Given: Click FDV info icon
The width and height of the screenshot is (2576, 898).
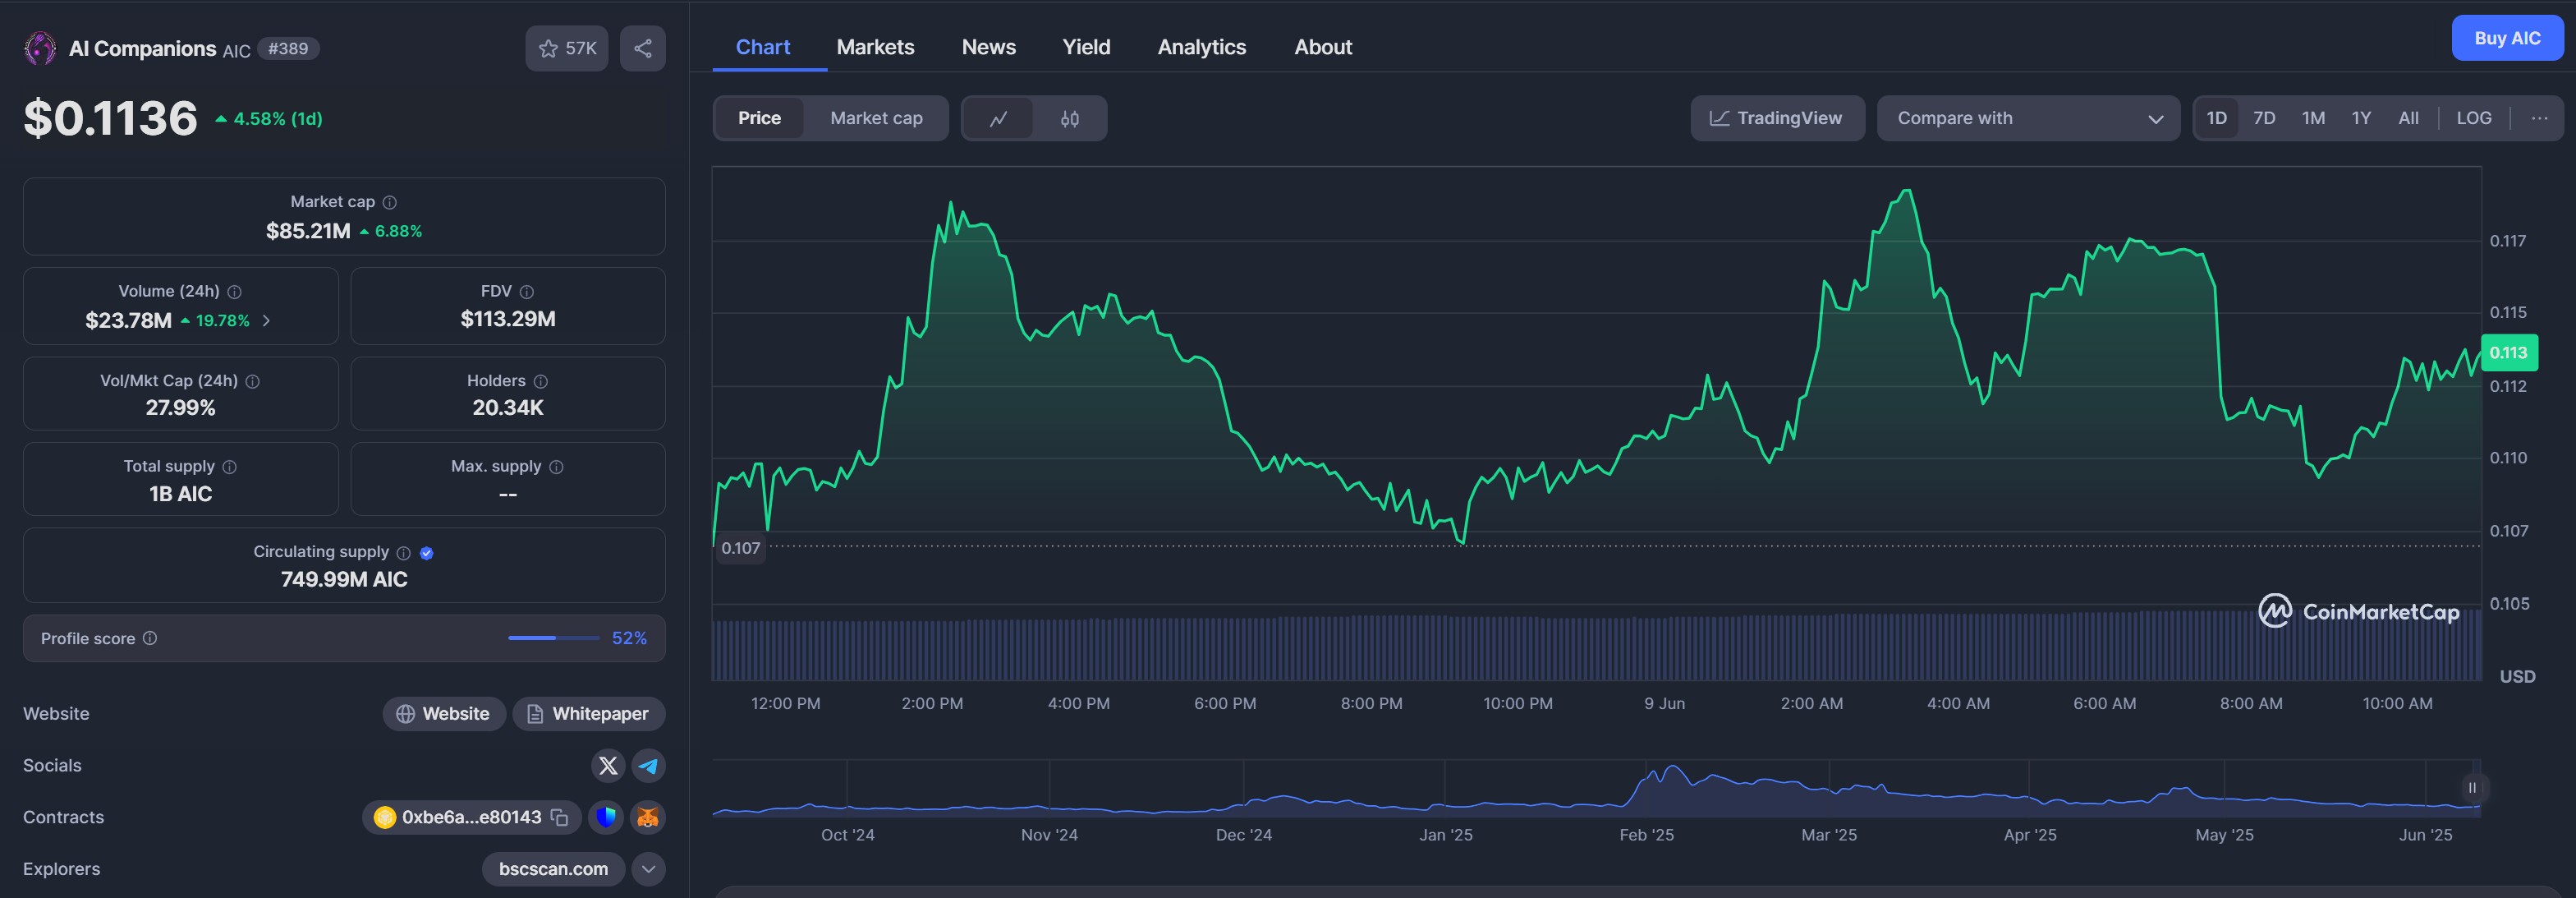Looking at the screenshot, I should pyautogui.click(x=527, y=292).
